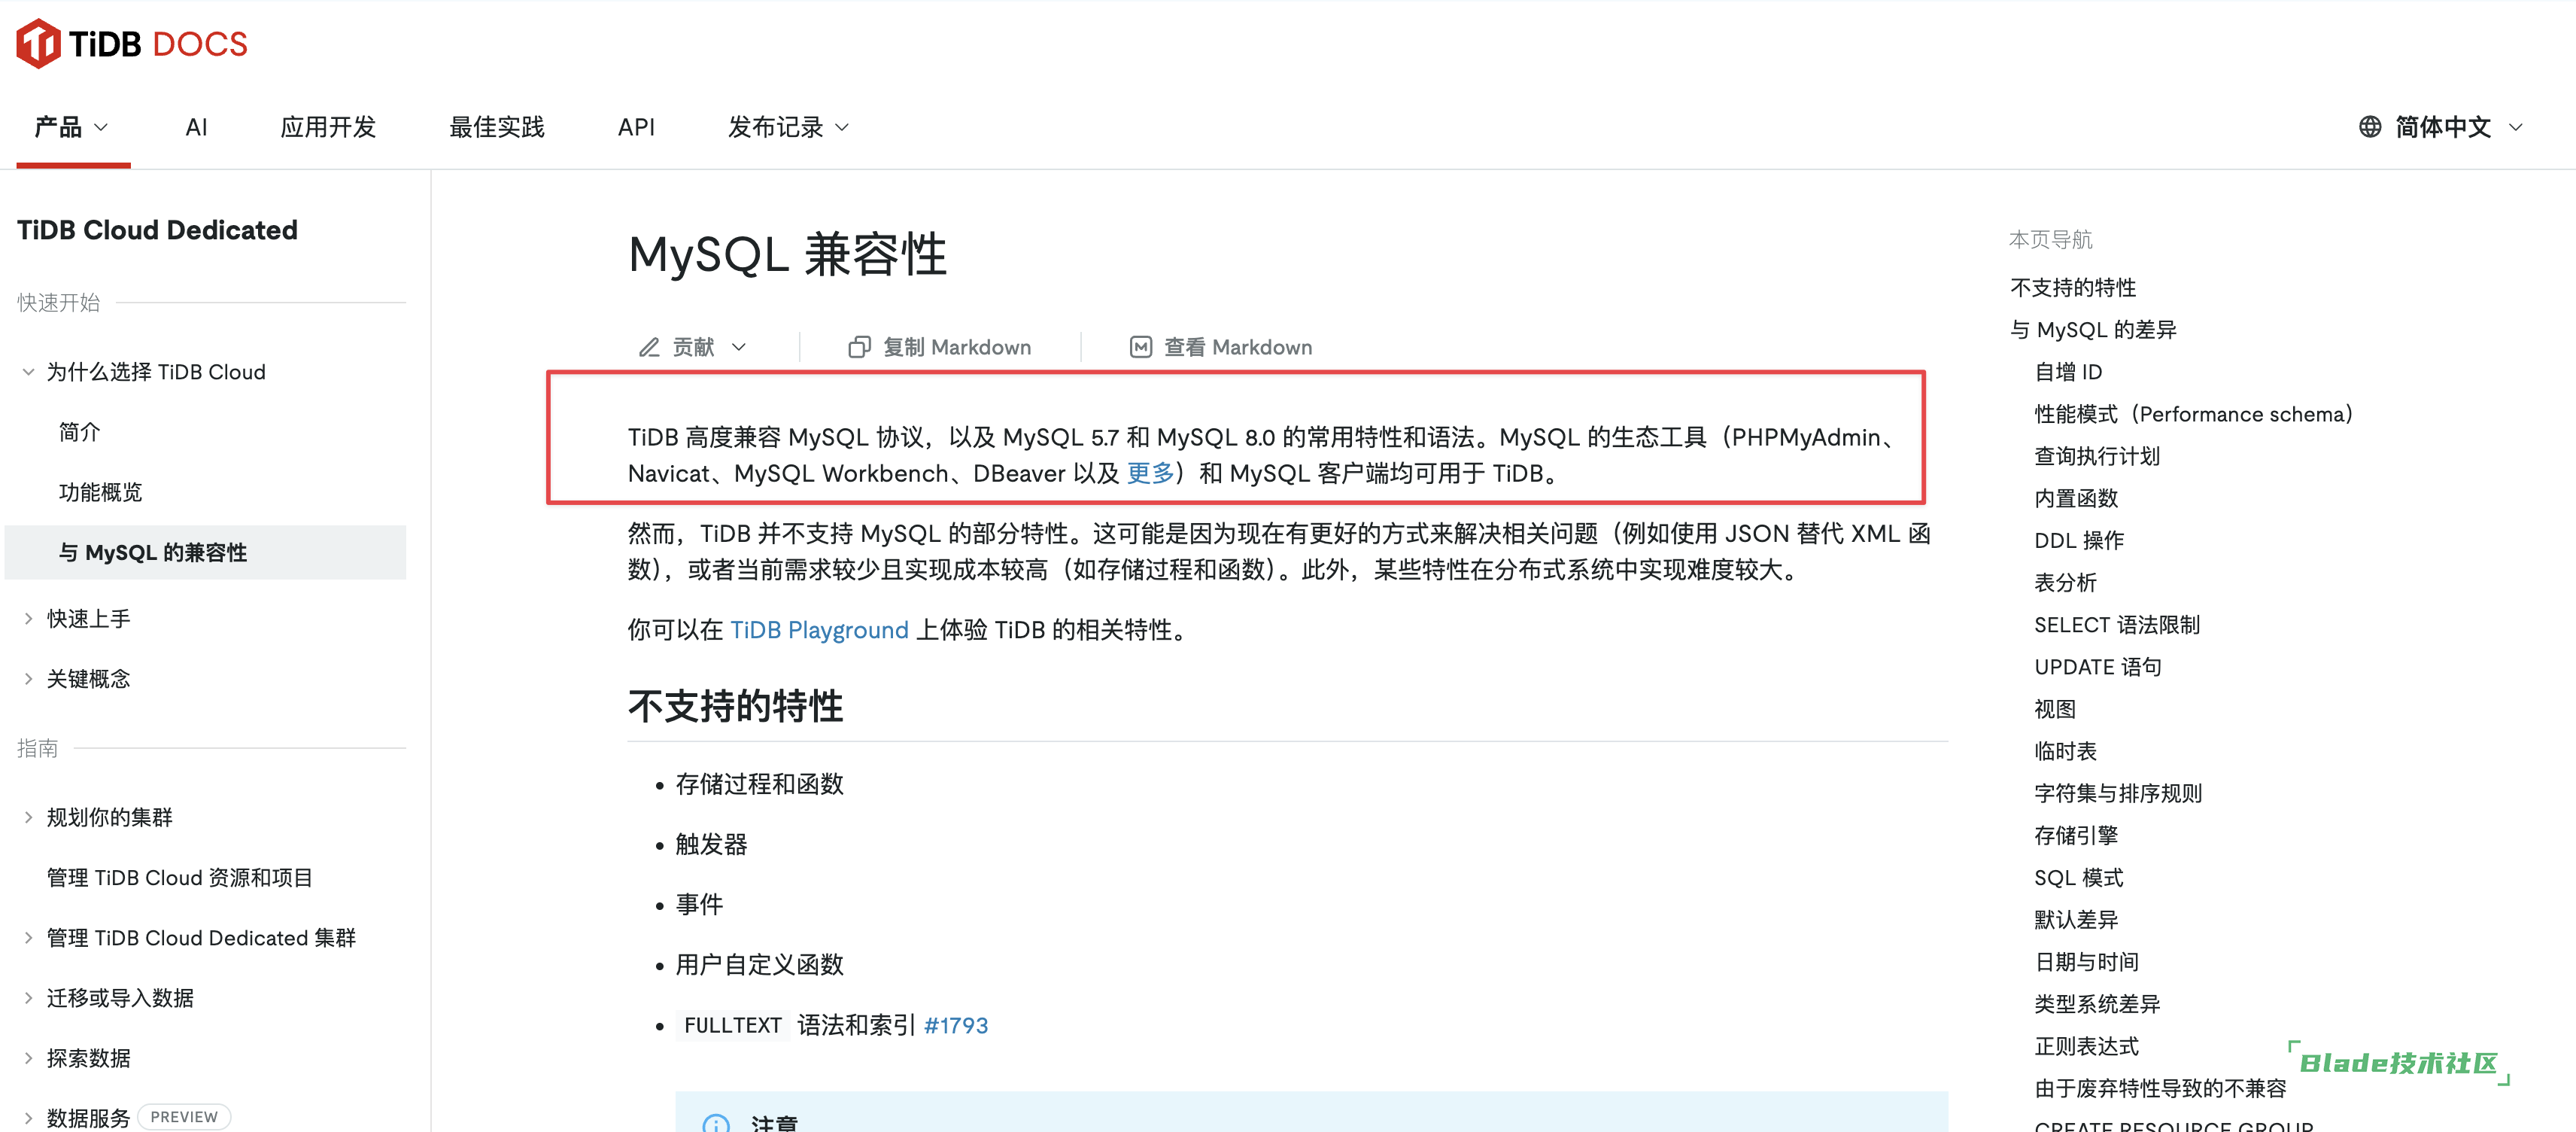2576x1132 pixels.
Task: Expand the 迁移或导入数据 section
Action: [x=28, y=998]
